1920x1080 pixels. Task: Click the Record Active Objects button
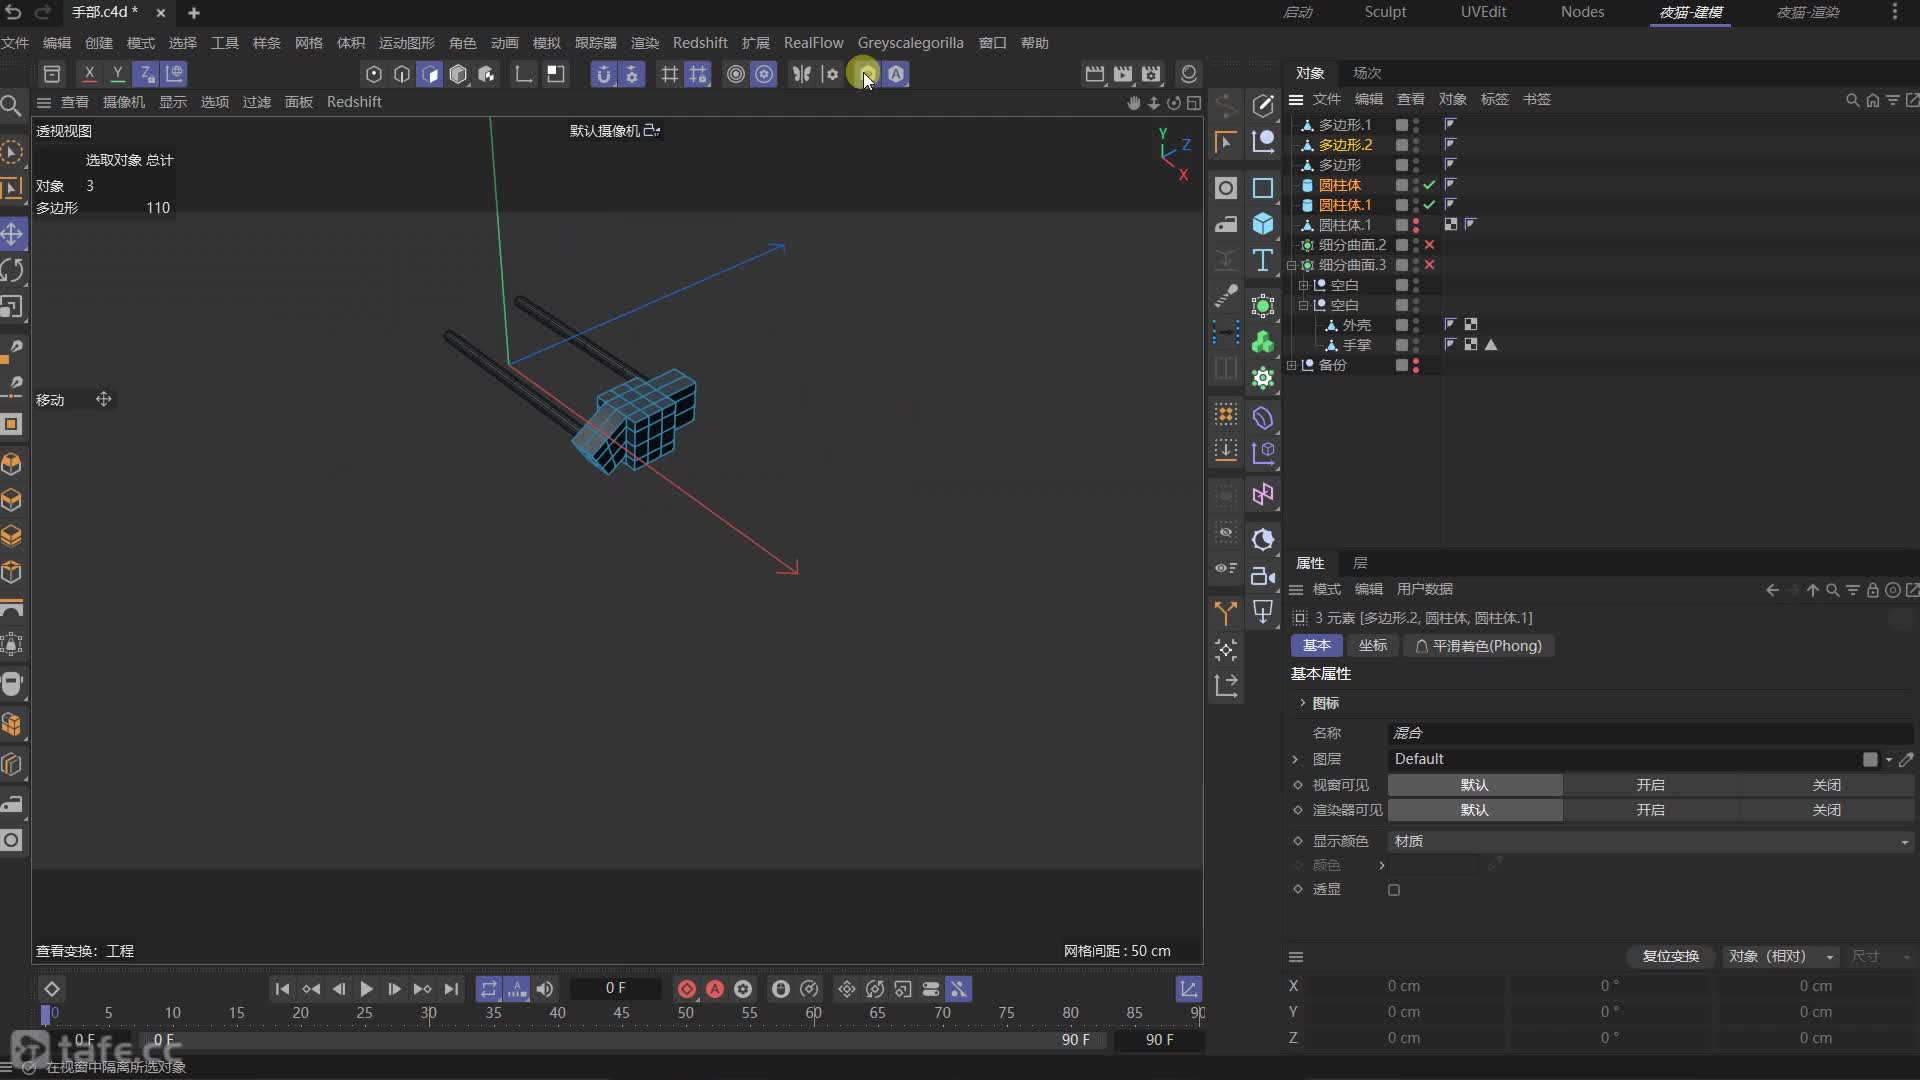pos(687,989)
